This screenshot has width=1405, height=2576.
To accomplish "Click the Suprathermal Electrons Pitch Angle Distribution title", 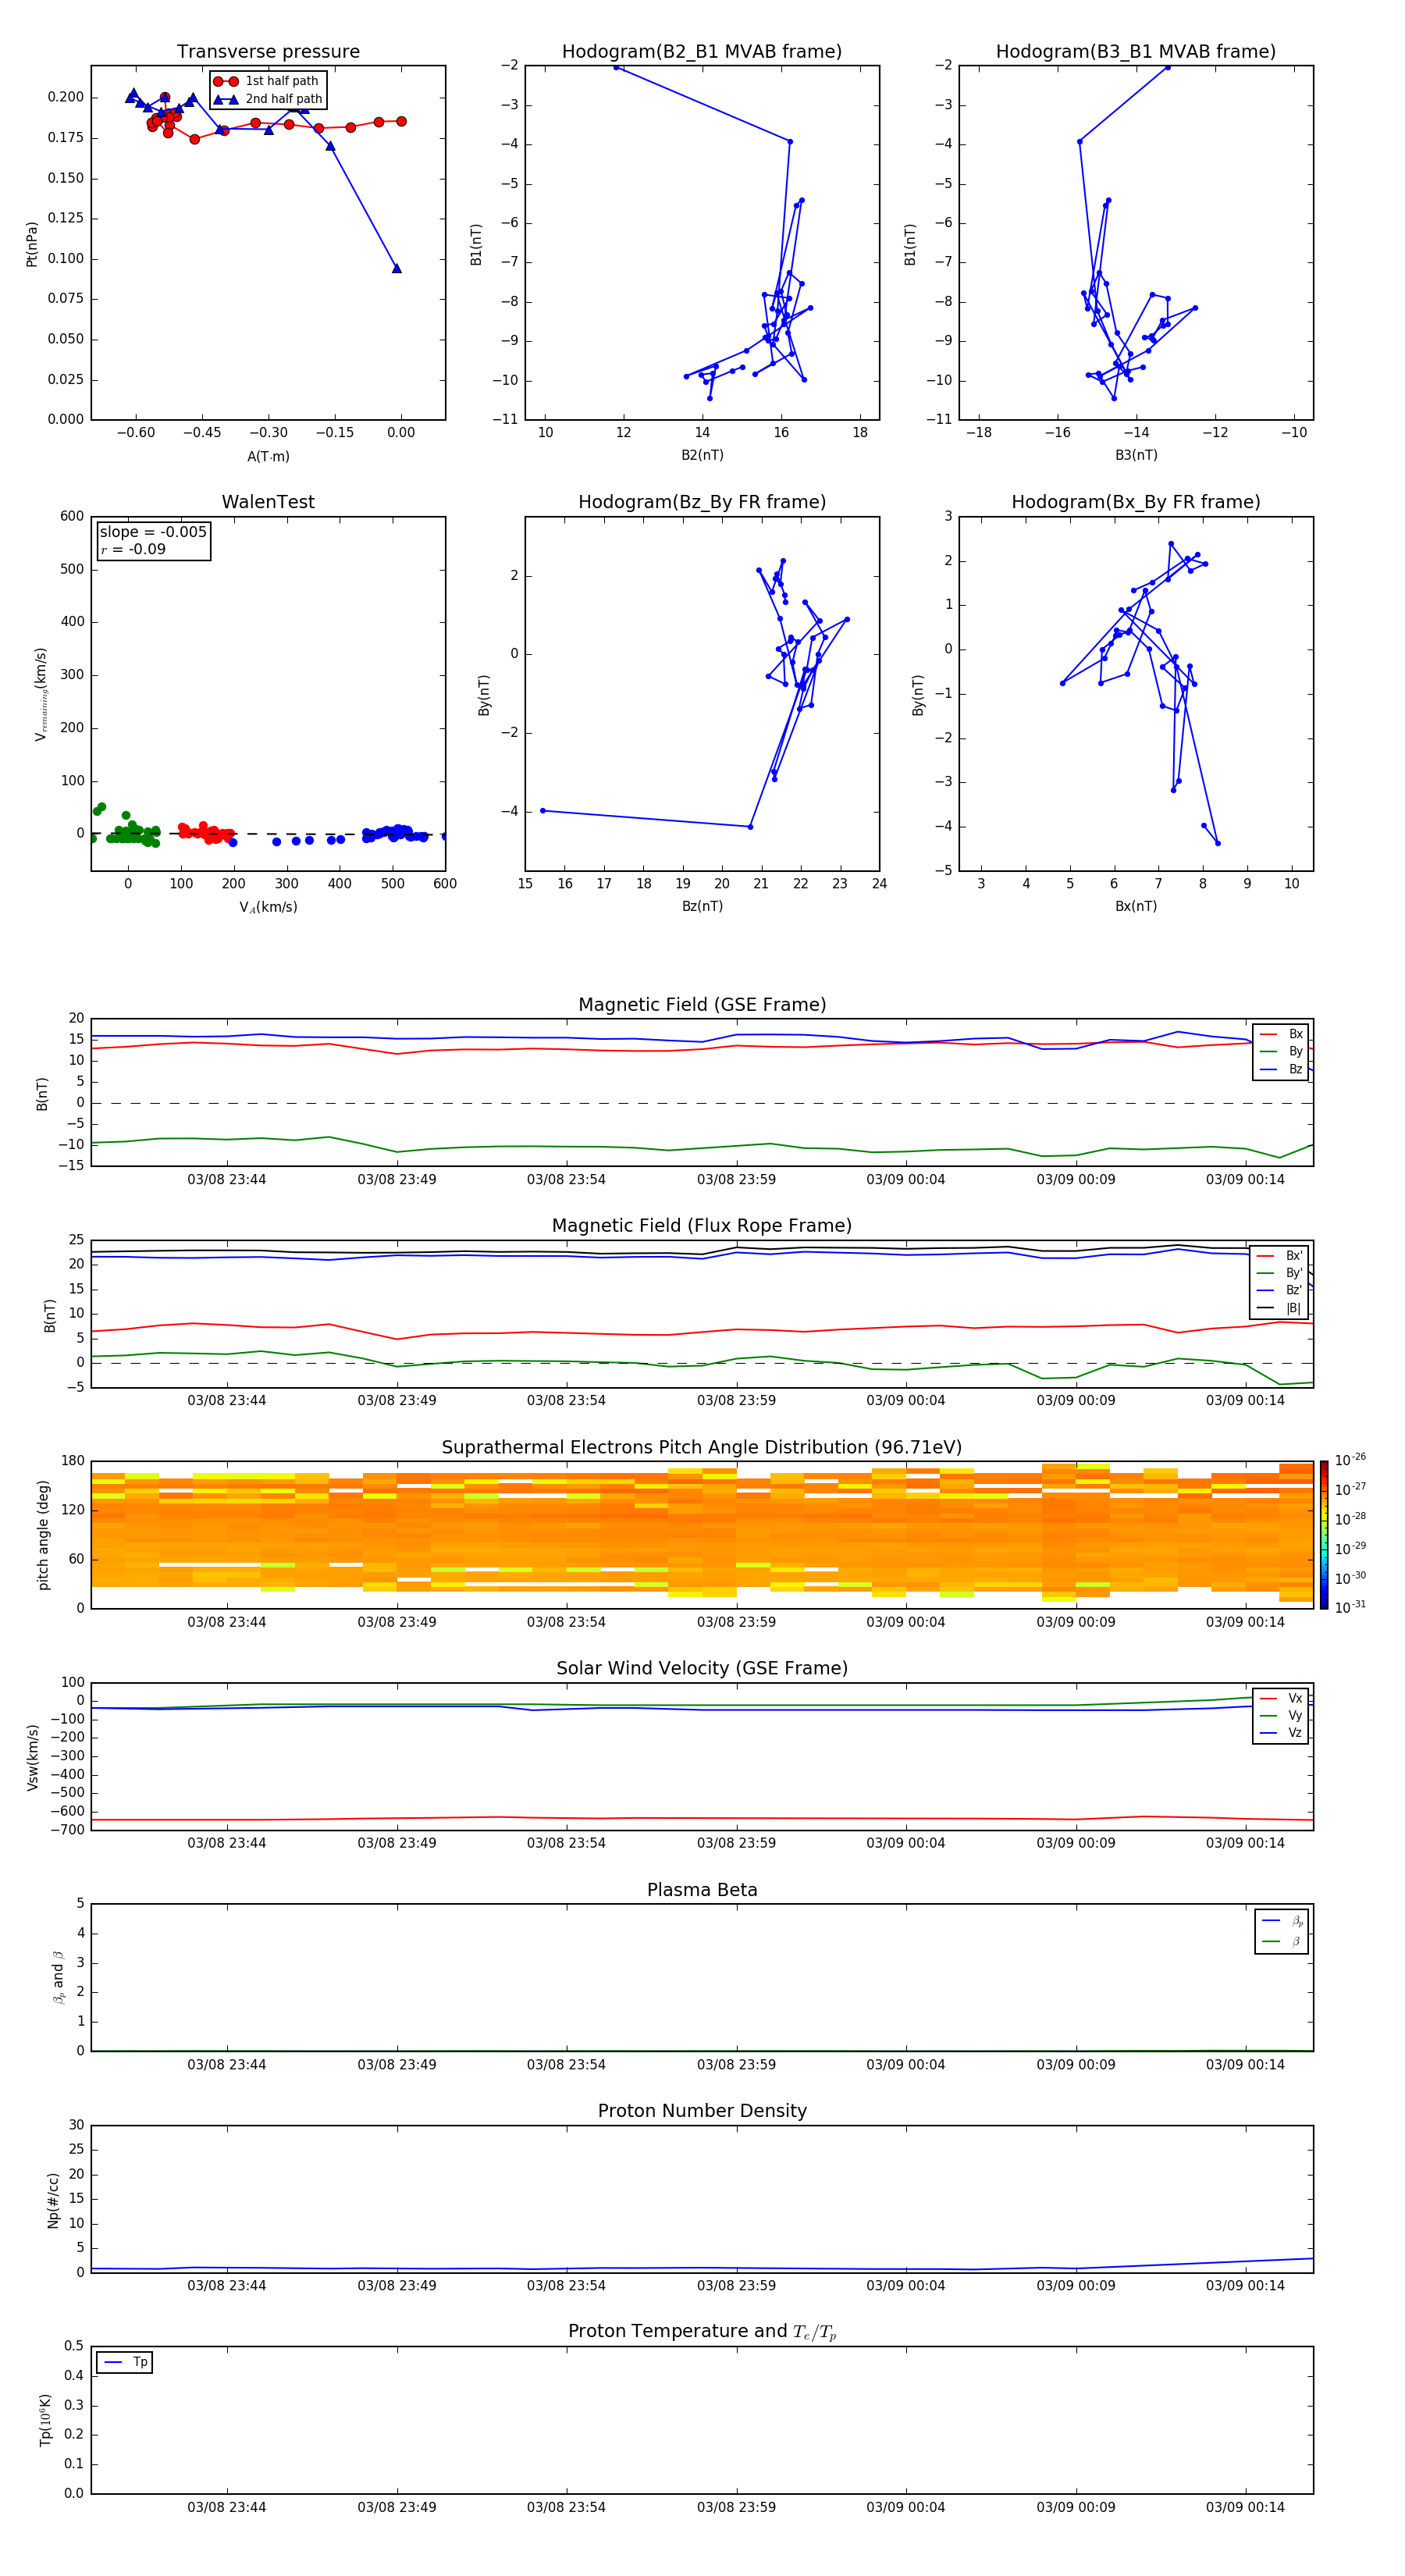I will tap(702, 1447).
